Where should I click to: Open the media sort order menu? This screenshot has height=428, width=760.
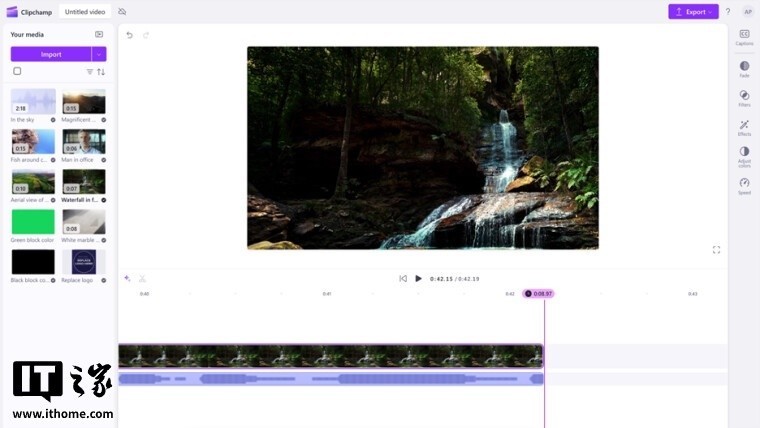(101, 72)
